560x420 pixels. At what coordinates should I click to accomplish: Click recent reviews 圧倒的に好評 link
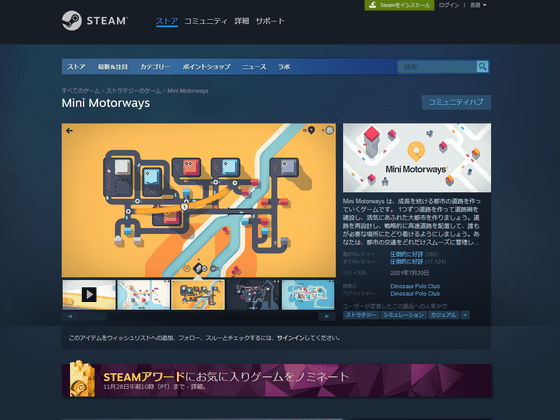[x=406, y=254]
